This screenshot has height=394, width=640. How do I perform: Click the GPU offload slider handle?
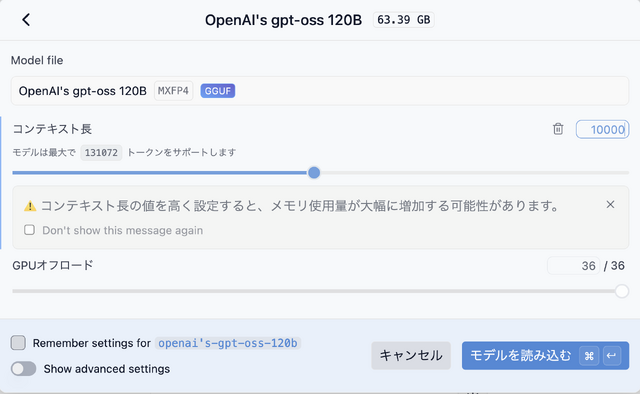[622, 291]
